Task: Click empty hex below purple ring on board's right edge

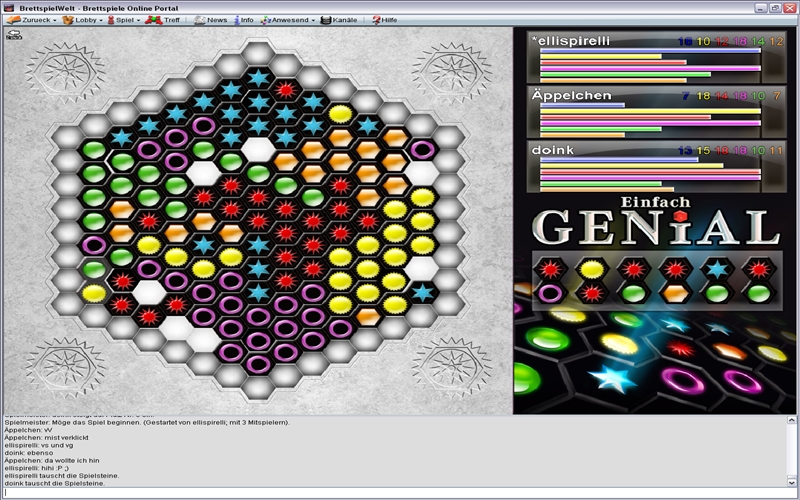Action: pos(422,173)
